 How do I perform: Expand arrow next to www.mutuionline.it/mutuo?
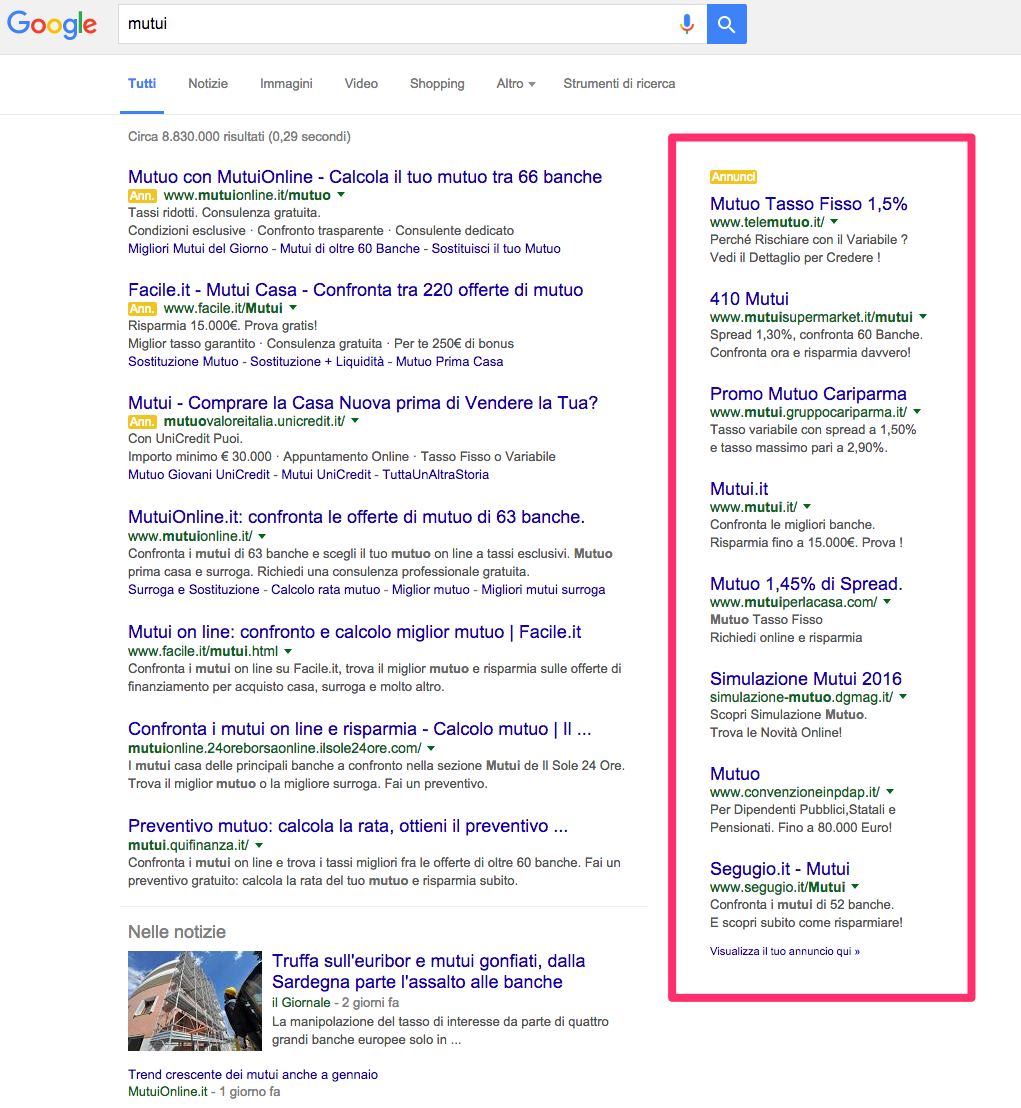tap(341, 194)
